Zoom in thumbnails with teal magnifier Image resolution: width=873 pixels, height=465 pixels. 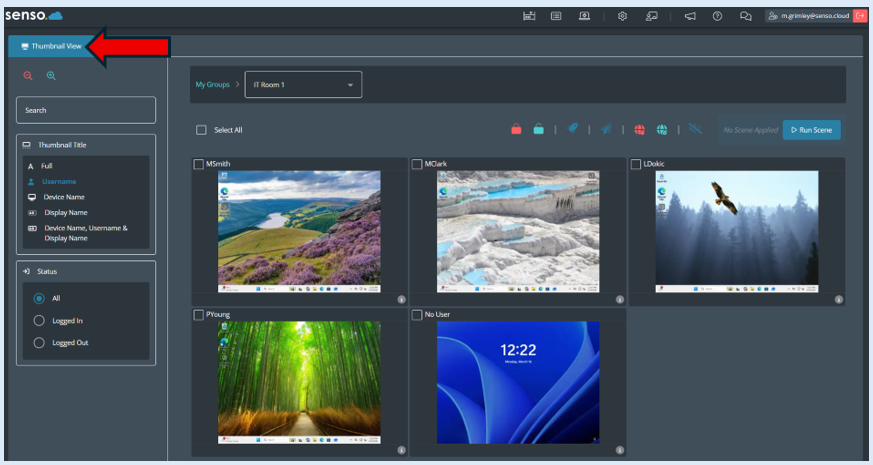[x=51, y=76]
